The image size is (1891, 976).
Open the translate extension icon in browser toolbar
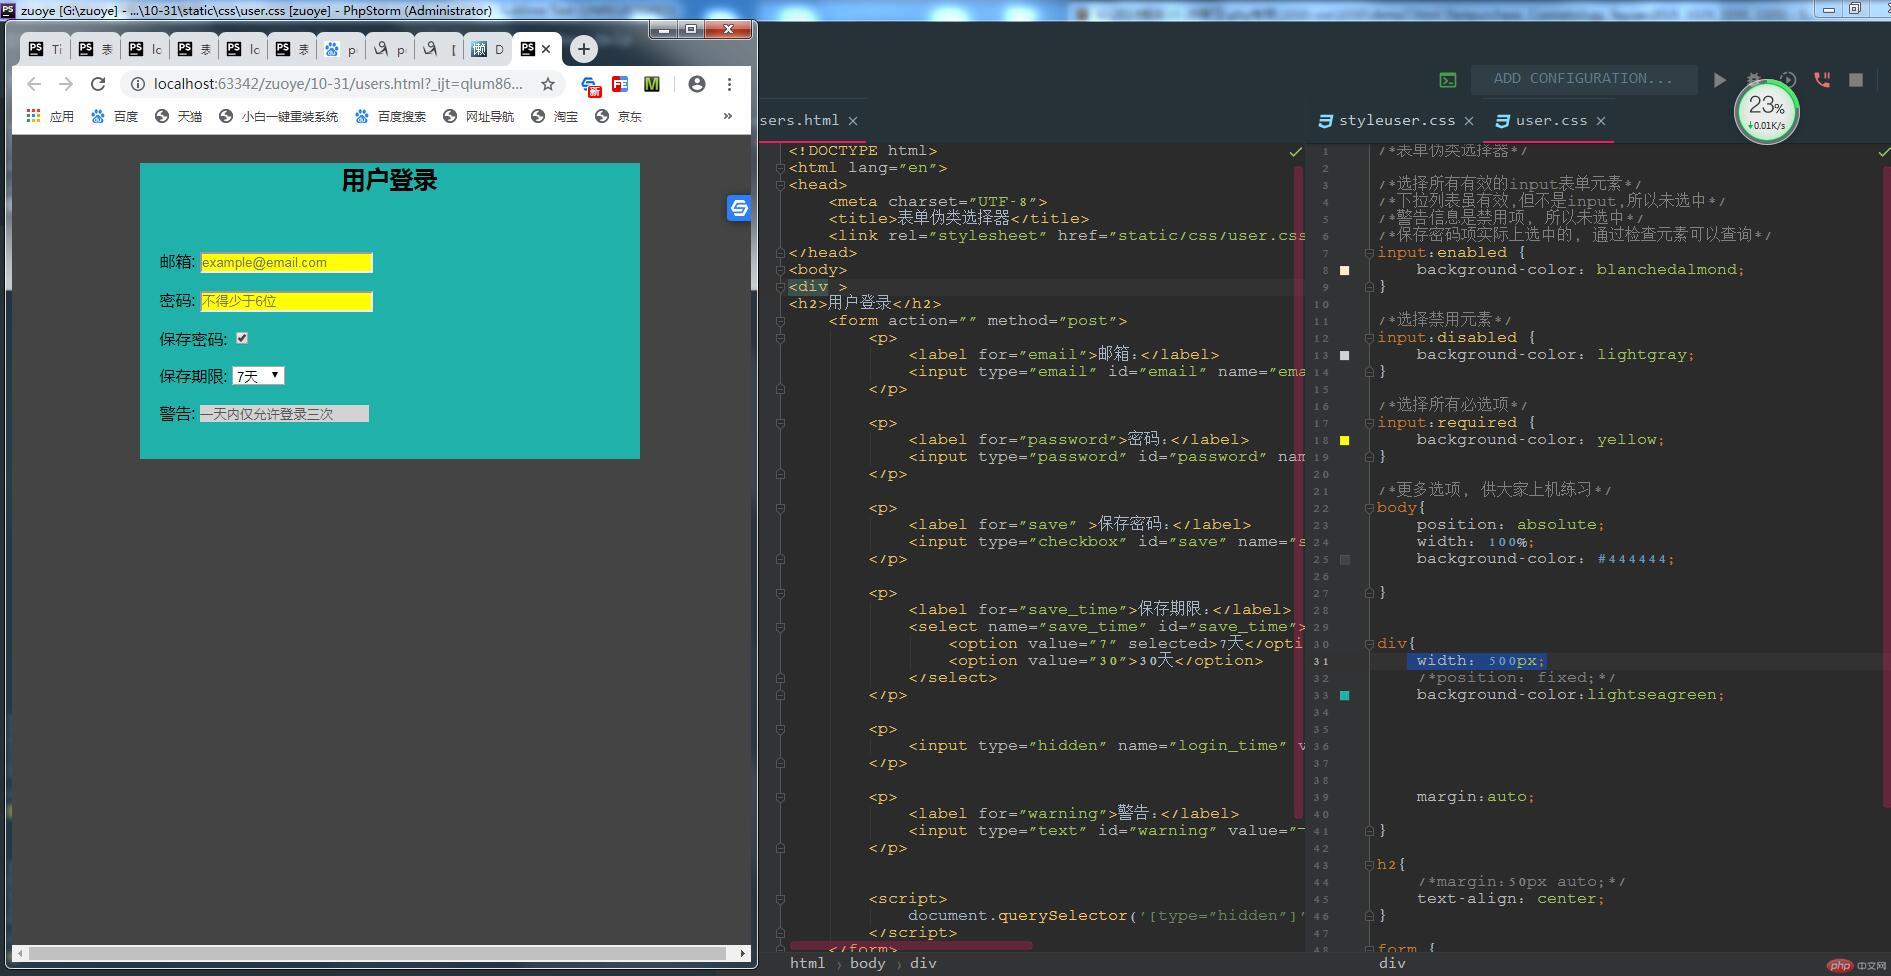(x=590, y=85)
